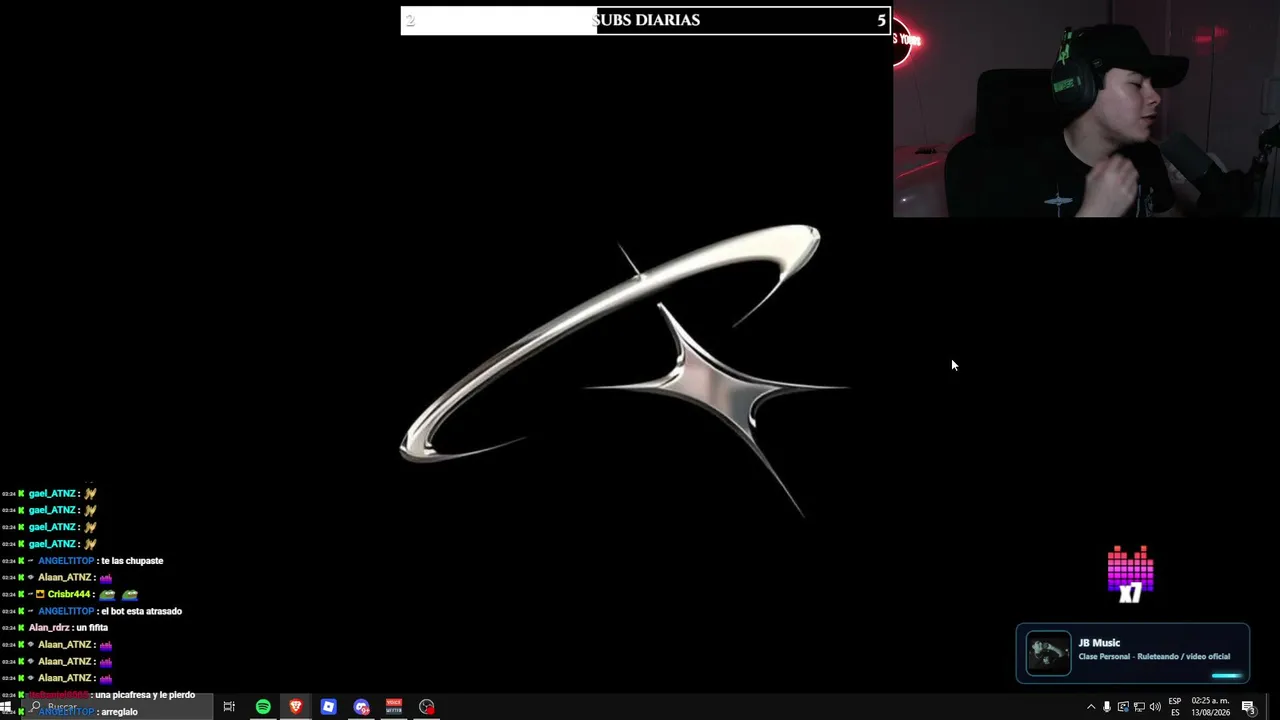Click the username Crisbr444 in chat
Screen dimensions: 1280x720
[69, 594]
